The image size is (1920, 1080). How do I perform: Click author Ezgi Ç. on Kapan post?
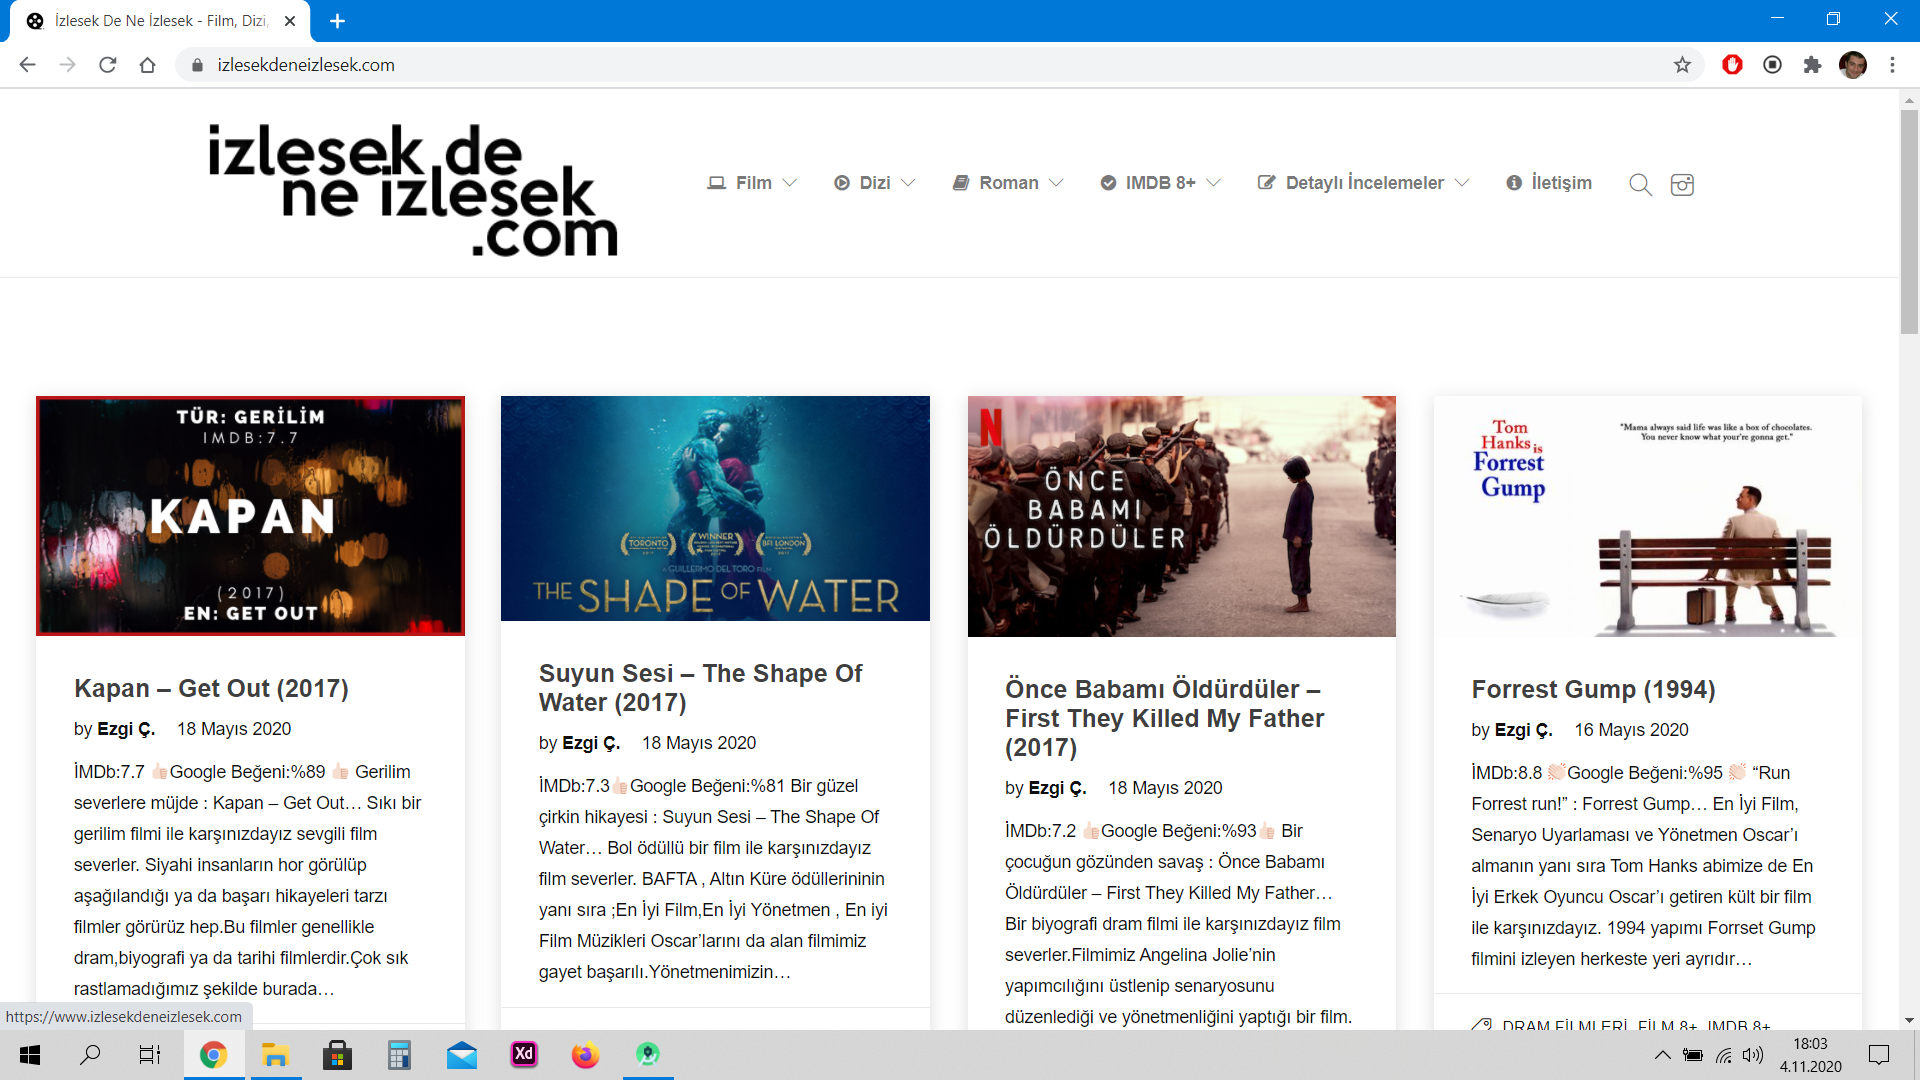click(125, 729)
